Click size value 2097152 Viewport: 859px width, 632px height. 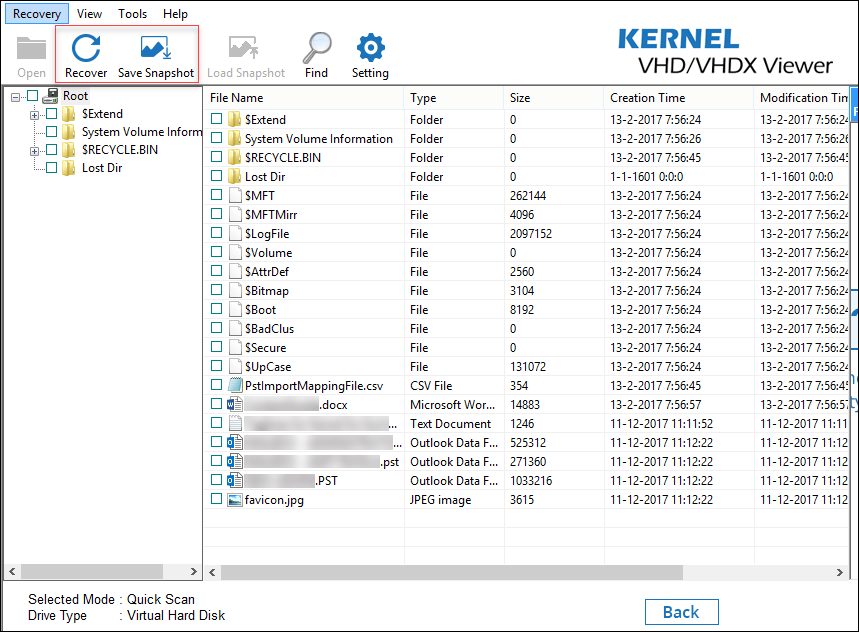pos(531,234)
